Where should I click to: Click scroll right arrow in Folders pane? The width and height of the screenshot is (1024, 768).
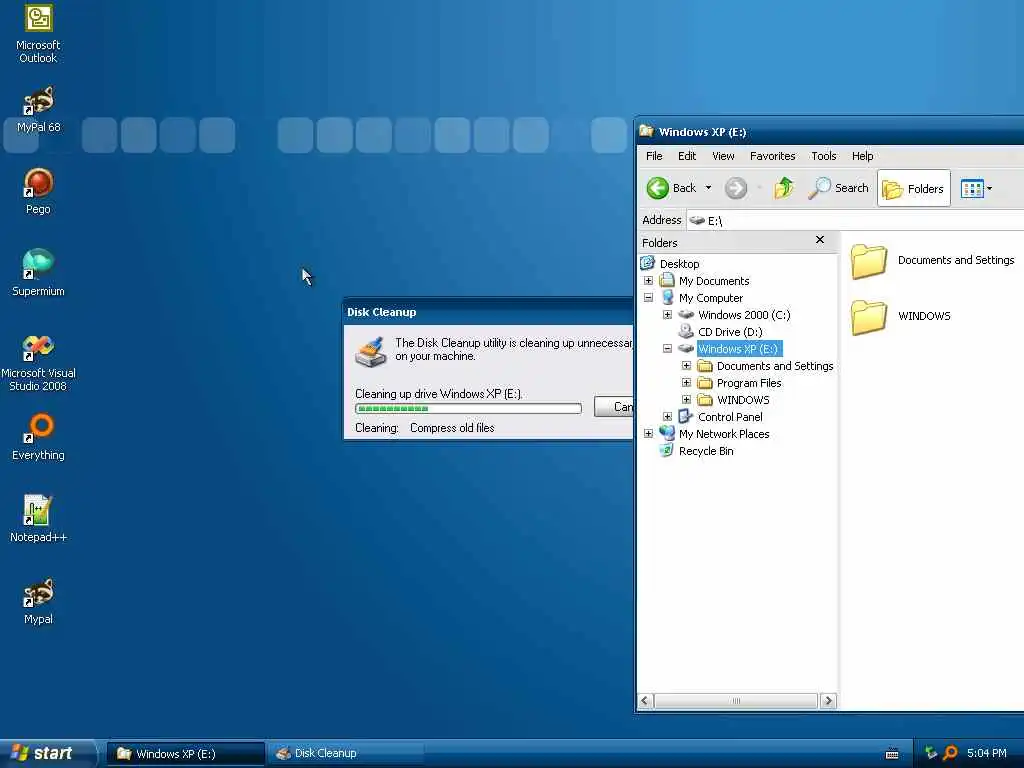pyautogui.click(x=828, y=701)
